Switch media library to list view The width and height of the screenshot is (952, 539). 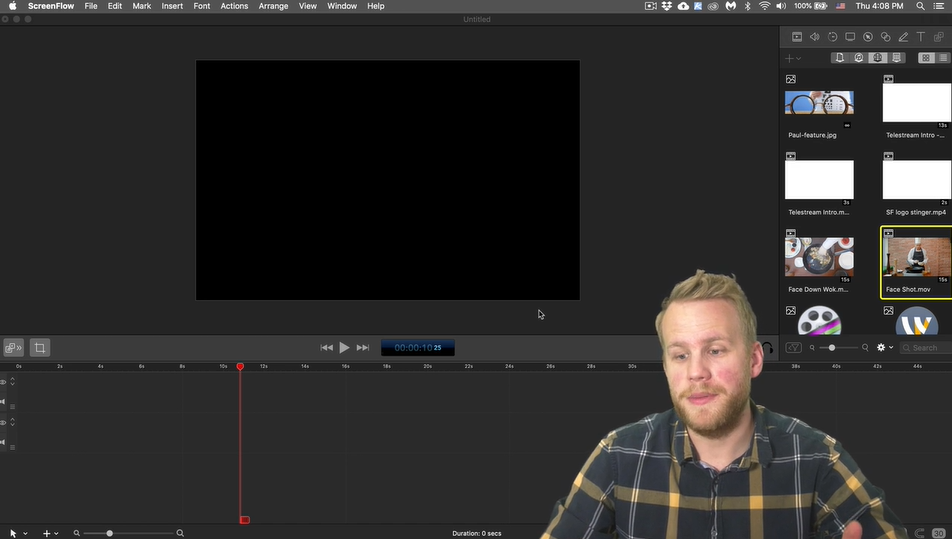click(943, 58)
